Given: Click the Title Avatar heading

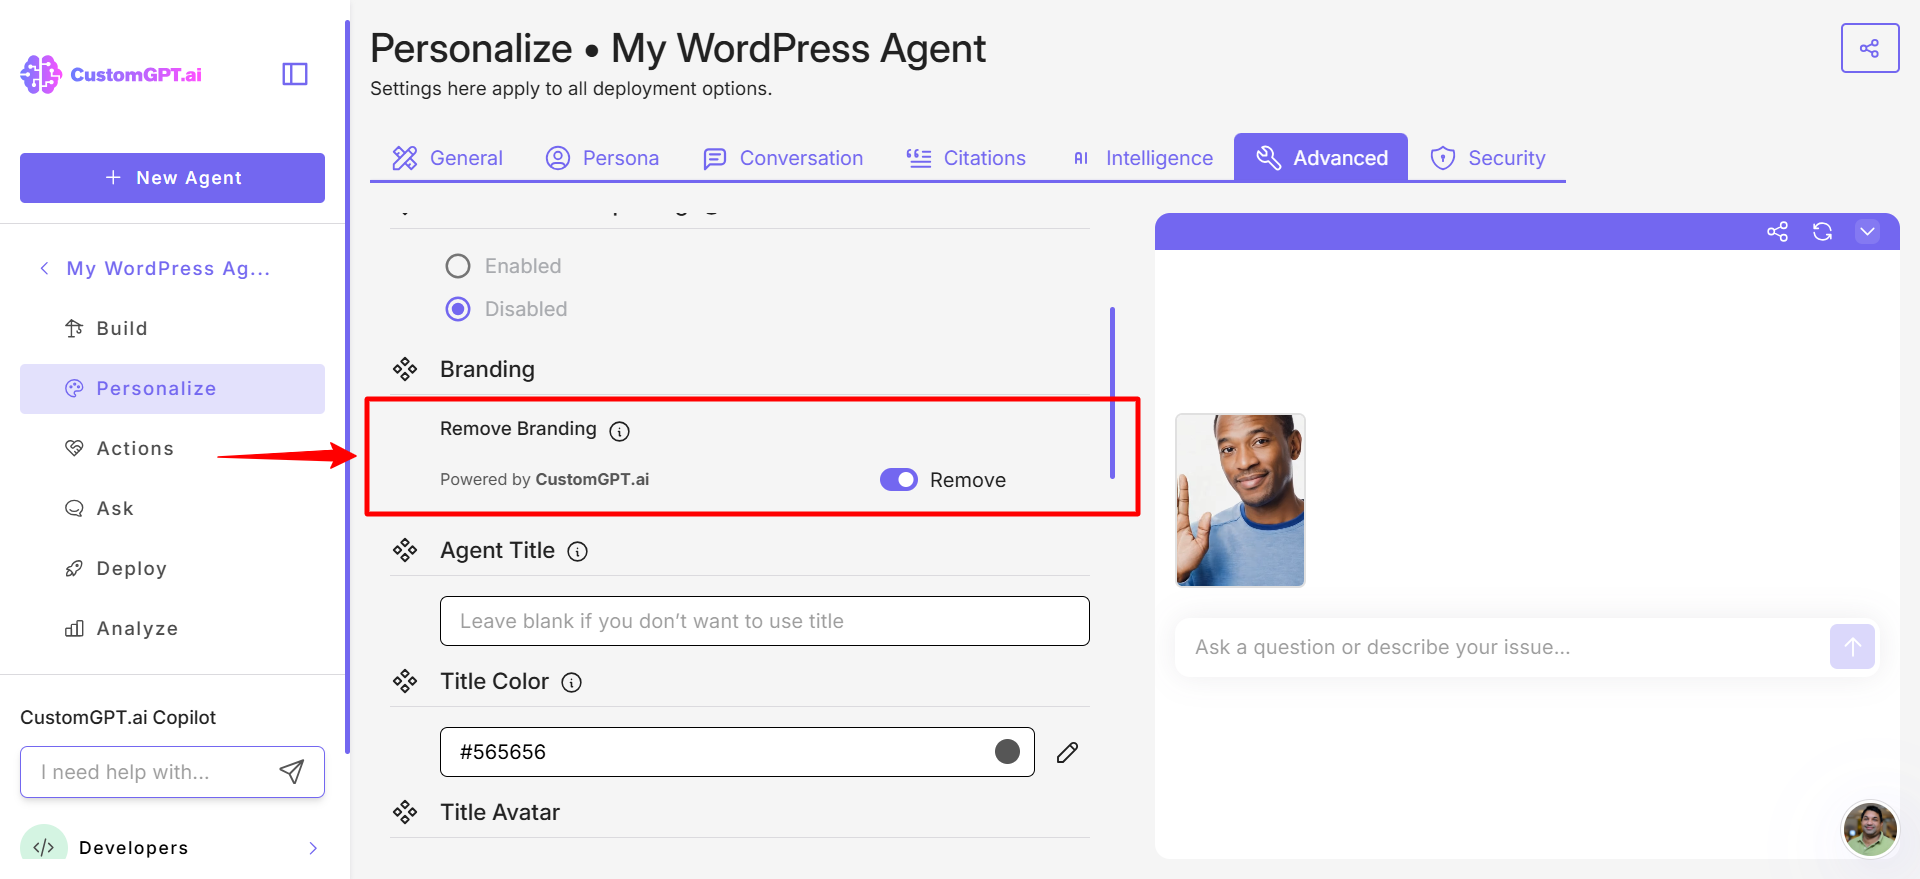Looking at the screenshot, I should click(500, 812).
